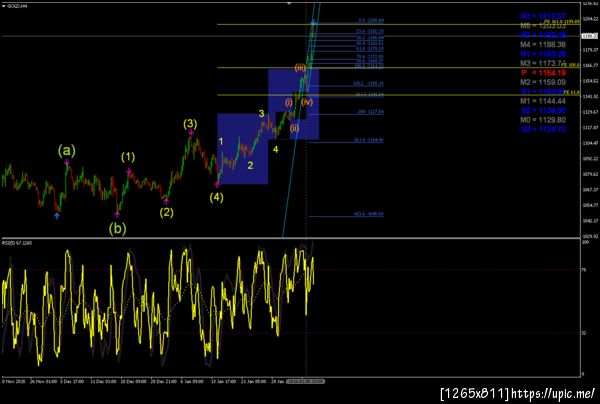Select the M3 = 1173.7 pivot label
This screenshot has width=600, height=404.
[x=541, y=63]
